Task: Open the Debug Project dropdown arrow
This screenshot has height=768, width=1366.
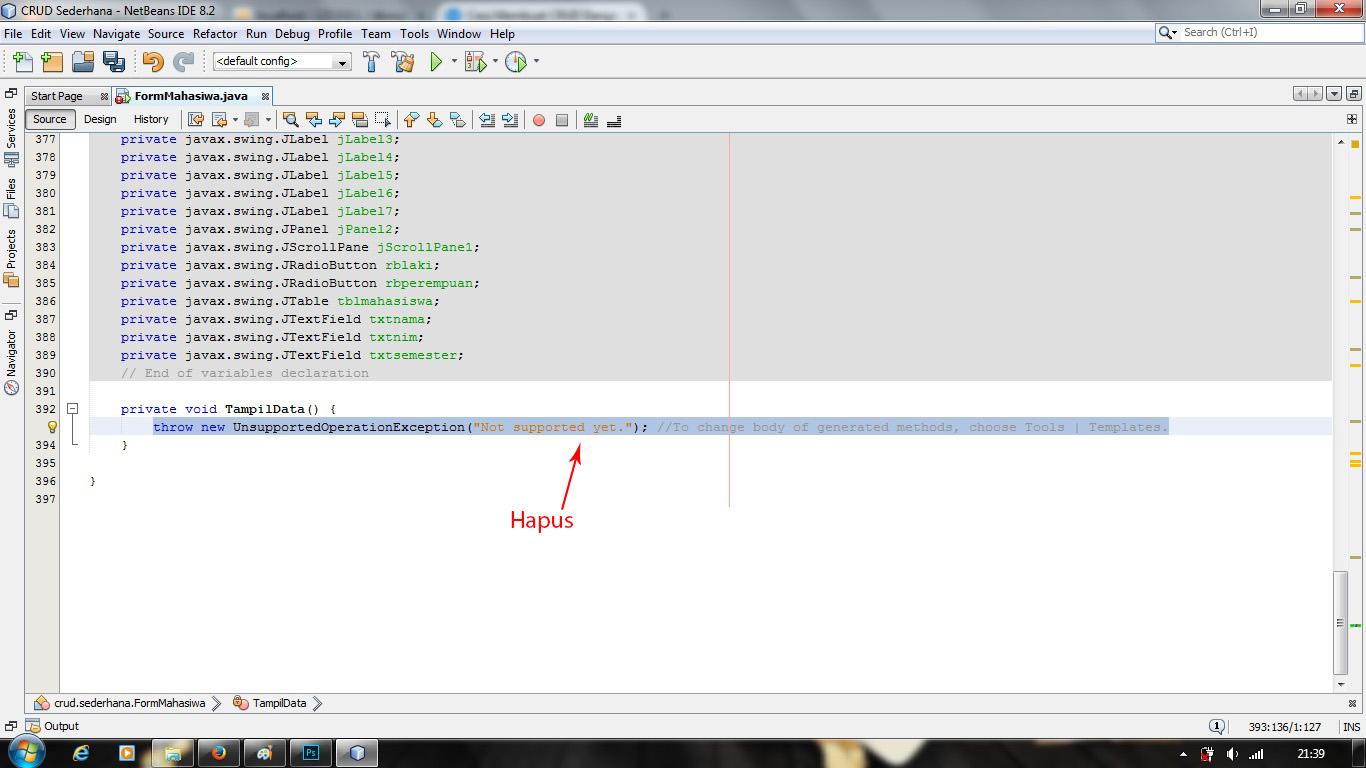Action: 495,62
